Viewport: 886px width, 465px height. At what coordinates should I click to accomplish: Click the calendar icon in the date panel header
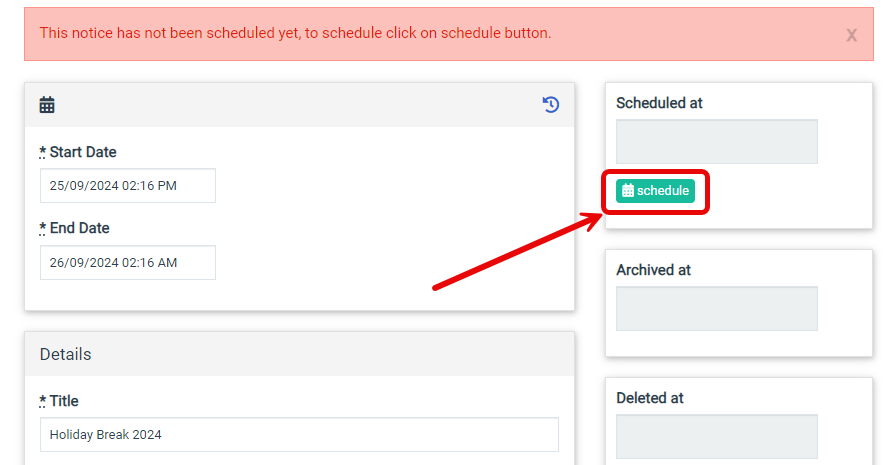[47, 105]
